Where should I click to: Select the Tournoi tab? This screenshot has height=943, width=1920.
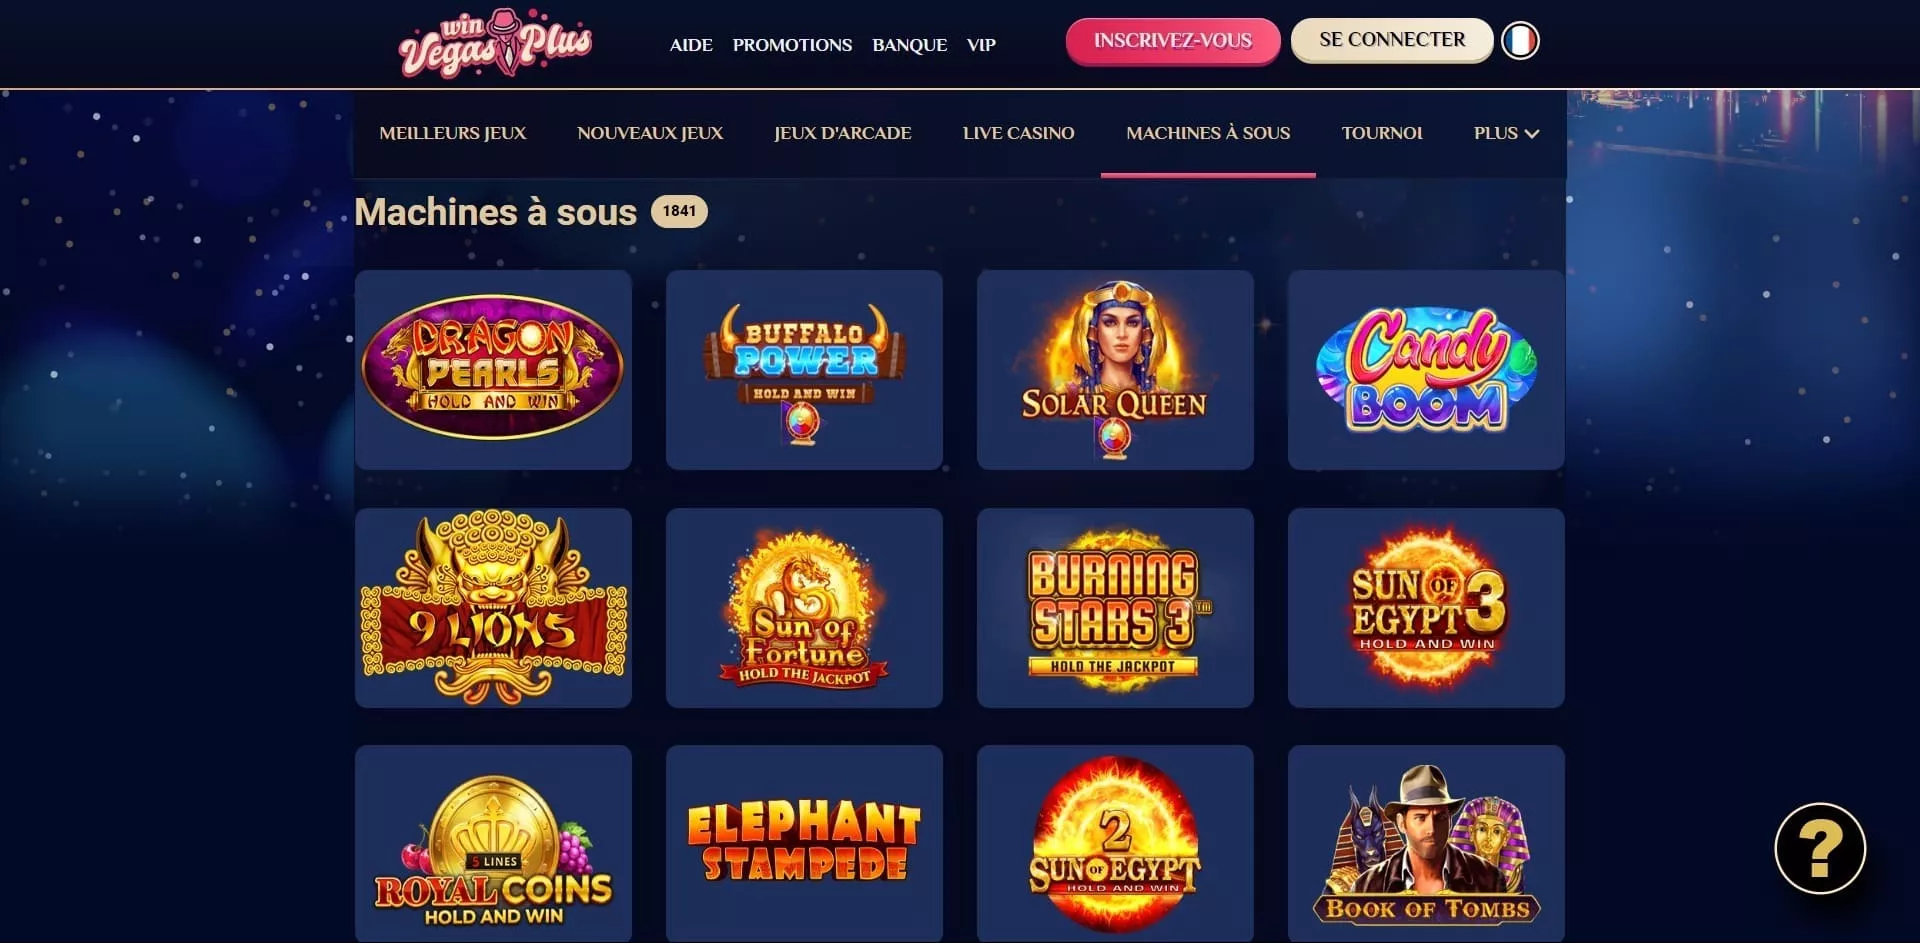pyautogui.click(x=1382, y=133)
